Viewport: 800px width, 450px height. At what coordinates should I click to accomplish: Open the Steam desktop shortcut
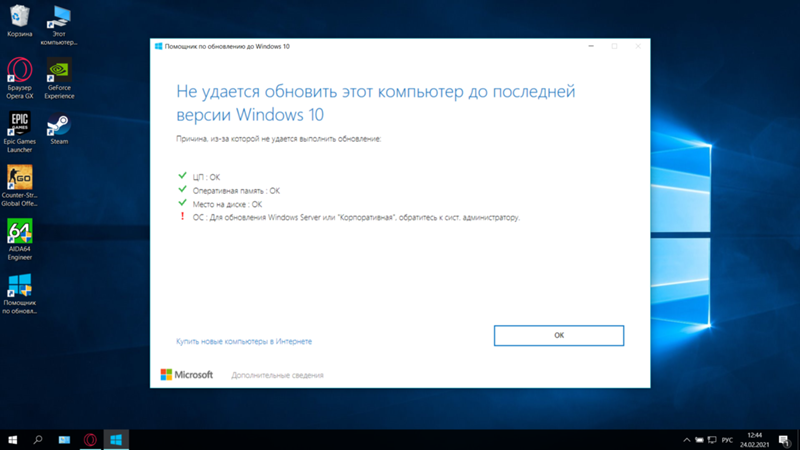coord(59,129)
